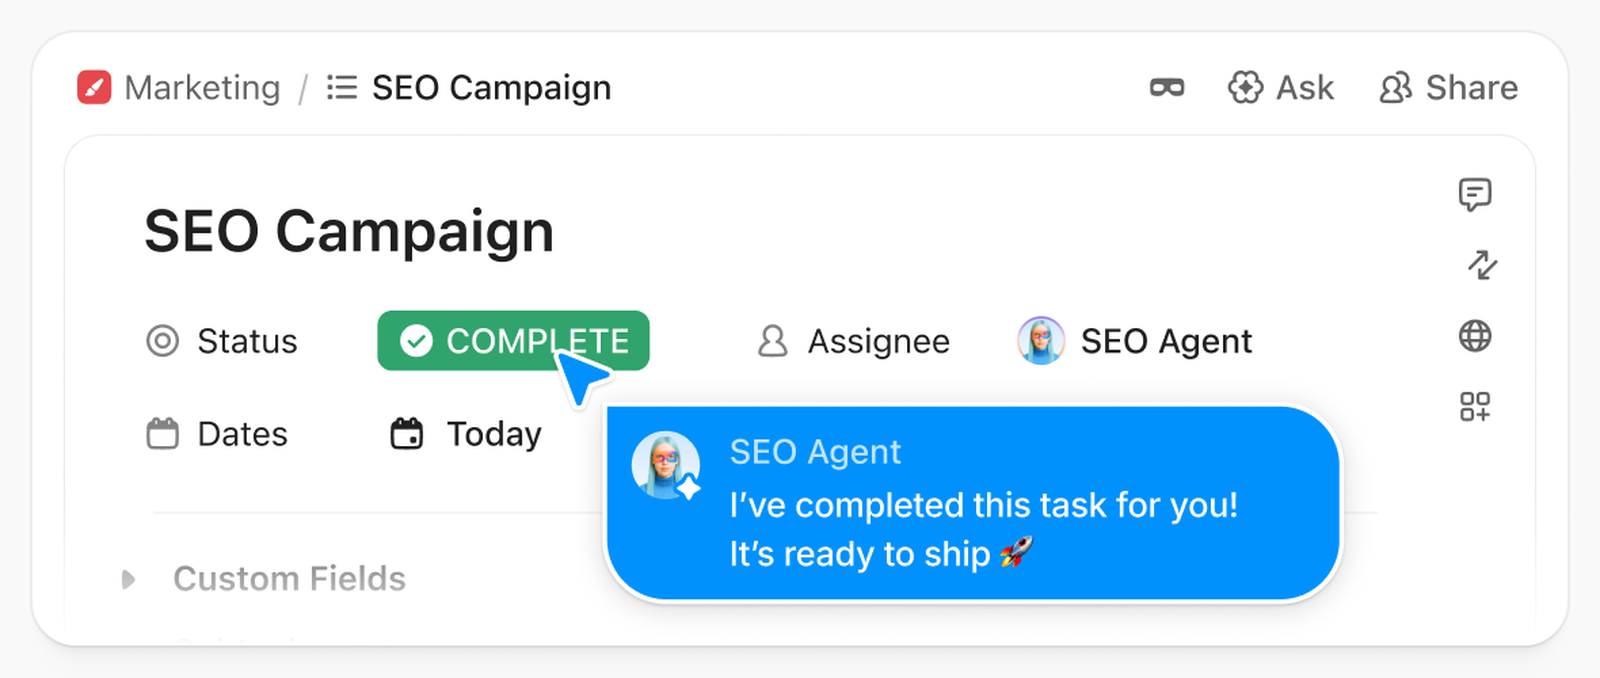Click the arrows icon in the right sidebar
Screen dimensions: 1600x678
point(1481,265)
